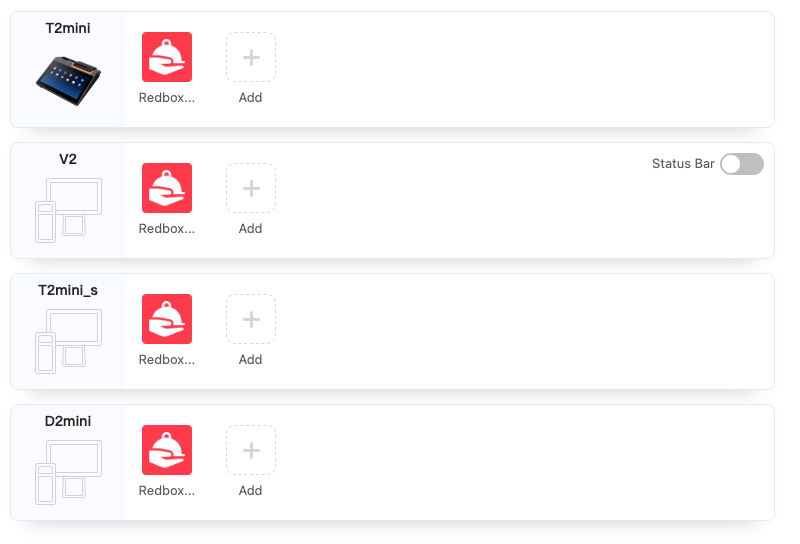
Task: Click the T2mini device name
Action: [68, 28]
